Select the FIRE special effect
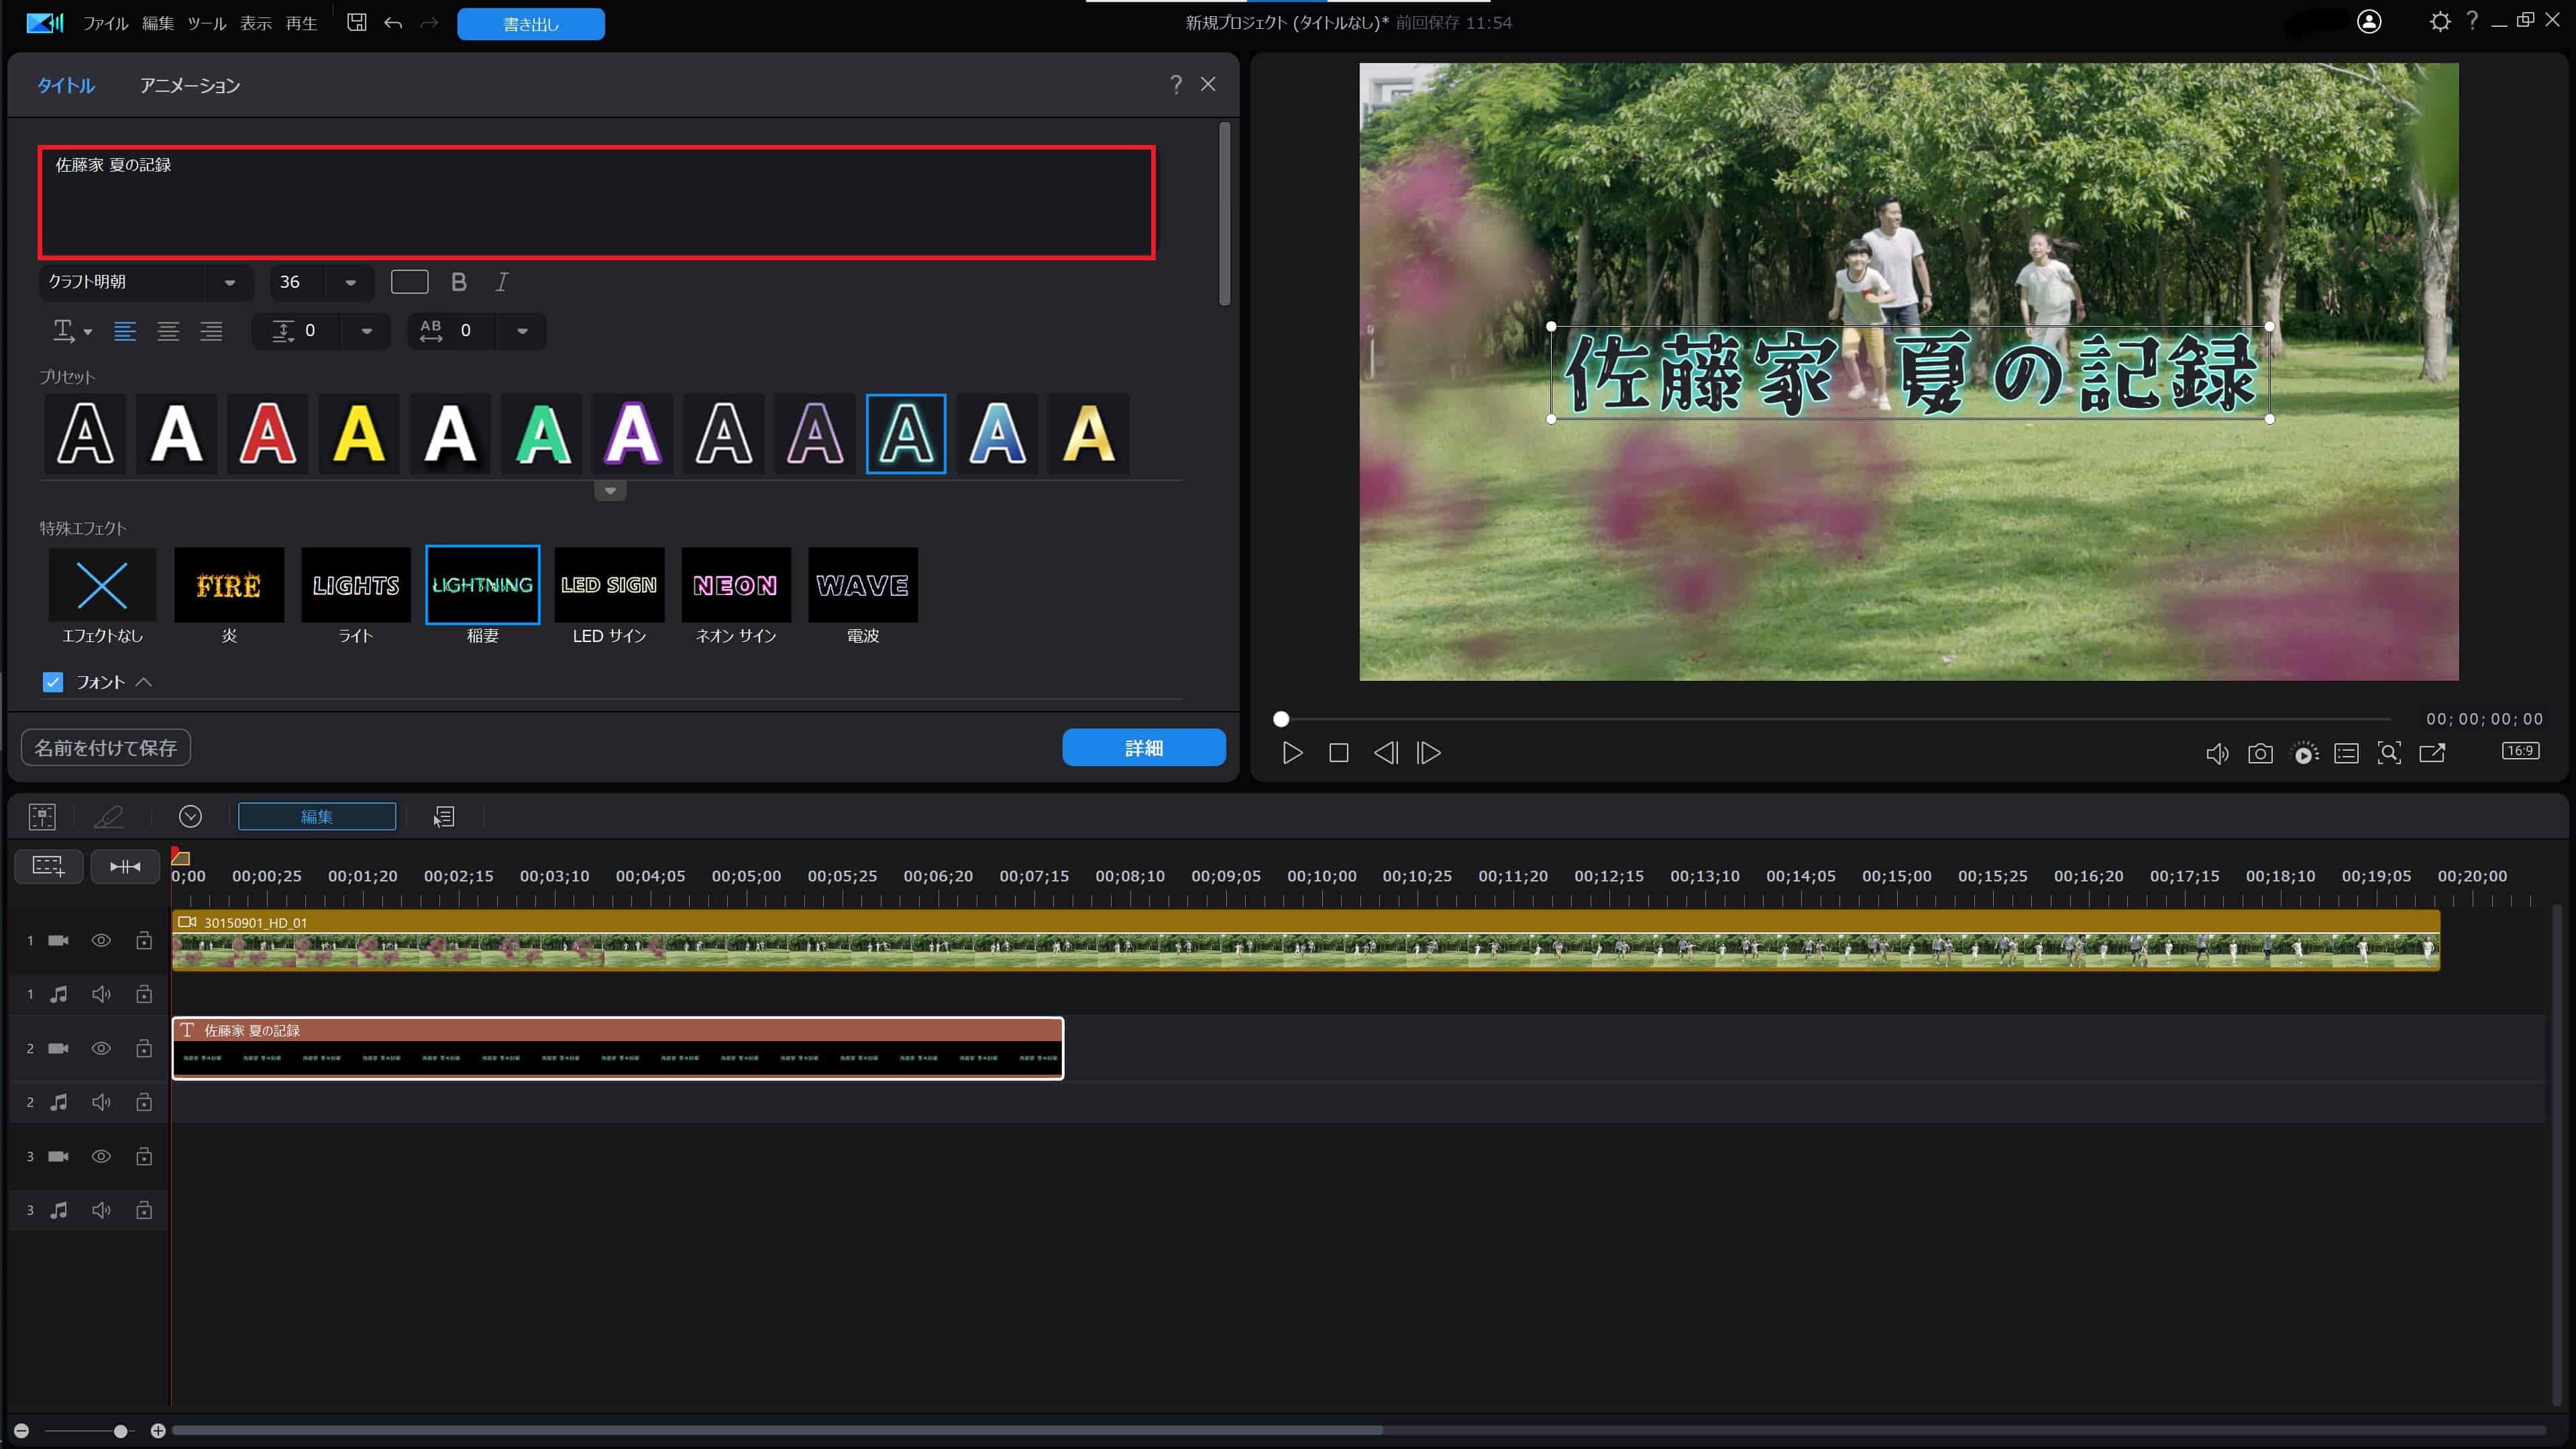Viewport: 2576px width, 1449px height. [229, 585]
